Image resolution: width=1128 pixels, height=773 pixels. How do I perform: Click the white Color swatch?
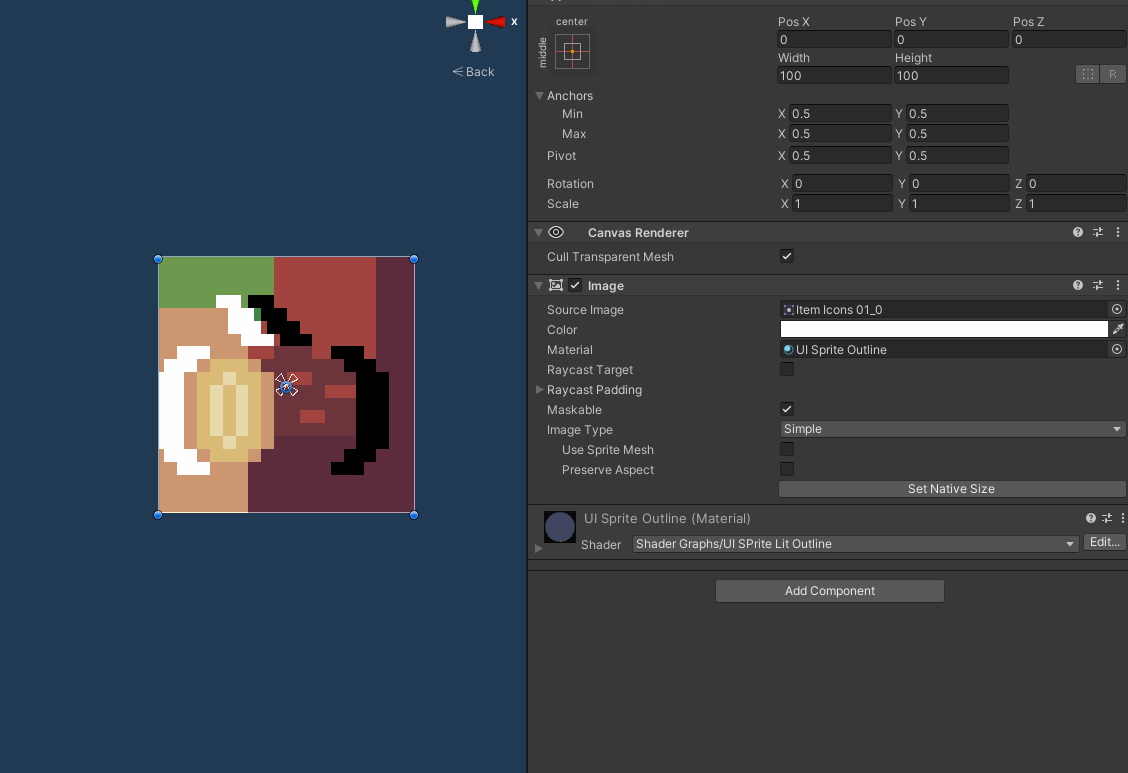[x=940, y=329]
